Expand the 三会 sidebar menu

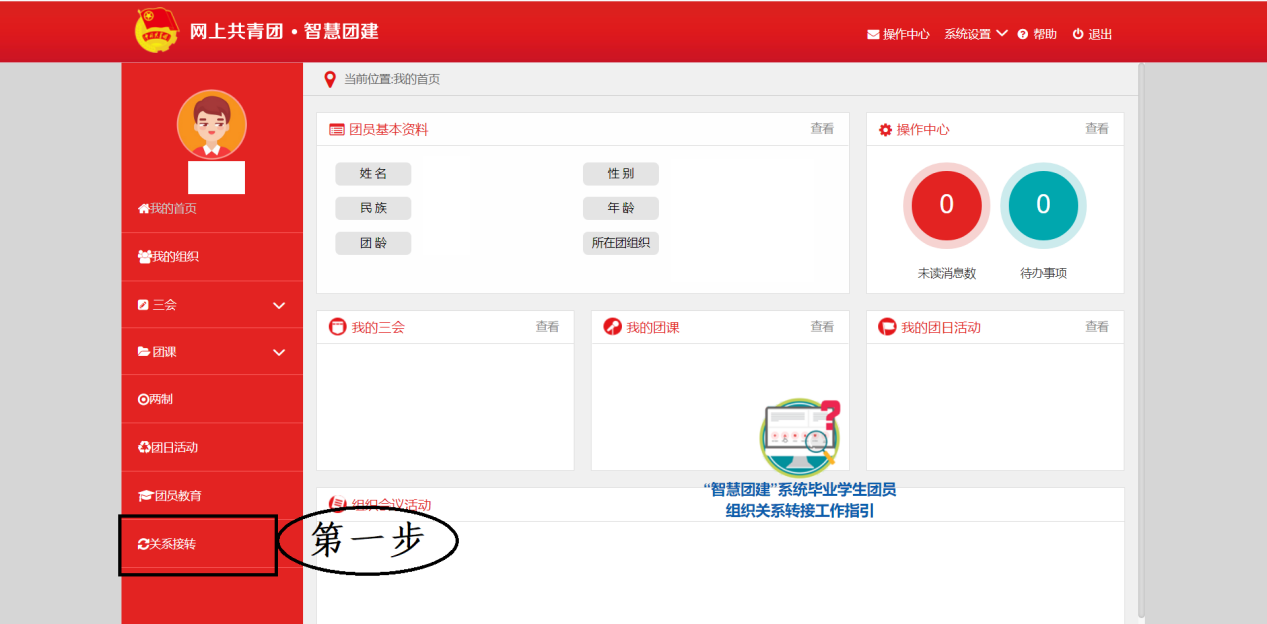click(x=212, y=305)
